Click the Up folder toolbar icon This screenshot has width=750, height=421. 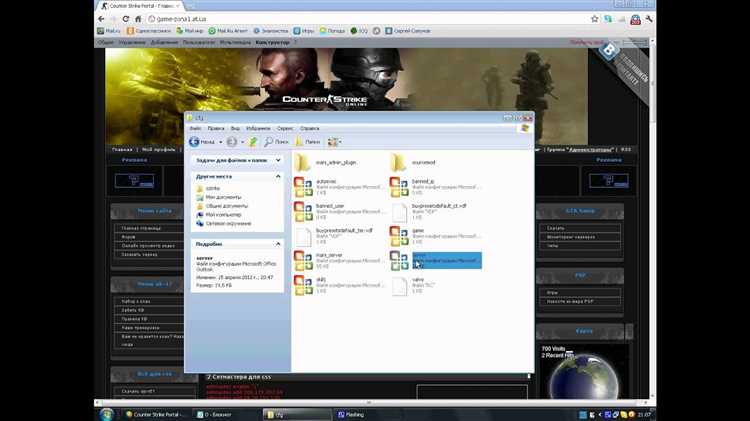[x=254, y=142]
